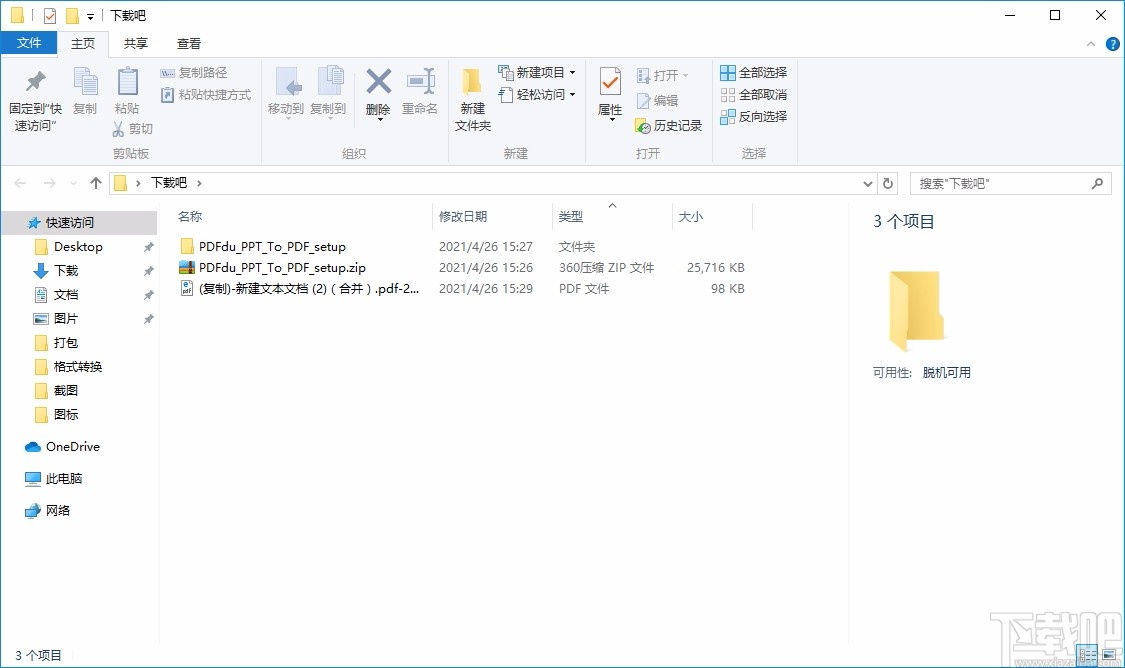Click inside the 搜索"下载吧" search box
This screenshot has width=1125, height=668.
1000,183
